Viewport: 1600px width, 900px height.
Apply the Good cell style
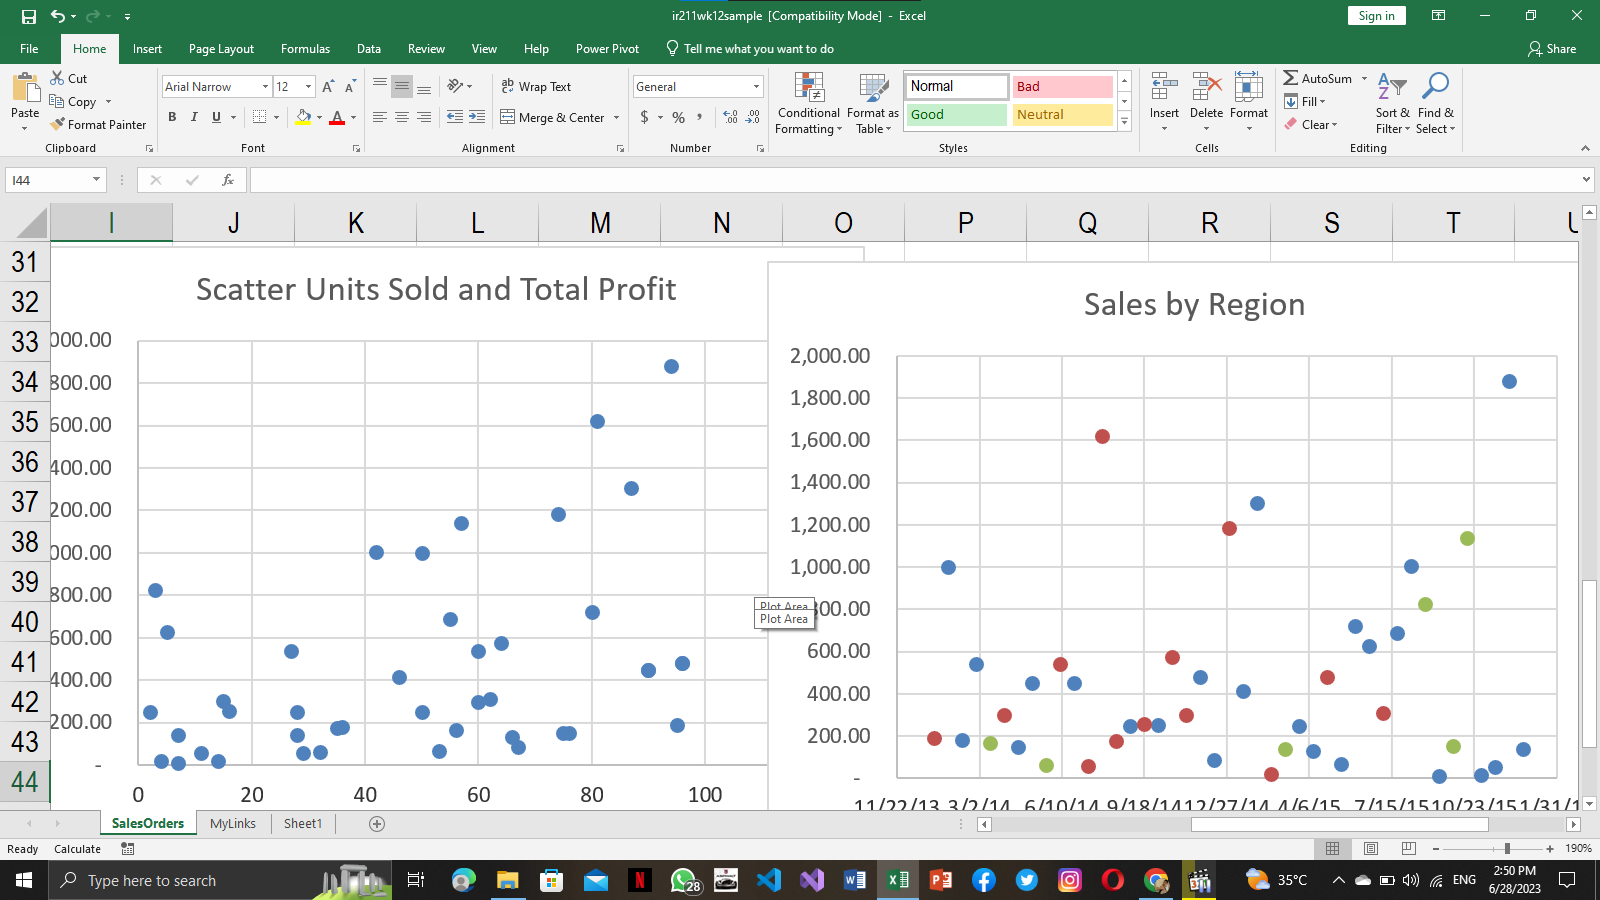tap(956, 115)
